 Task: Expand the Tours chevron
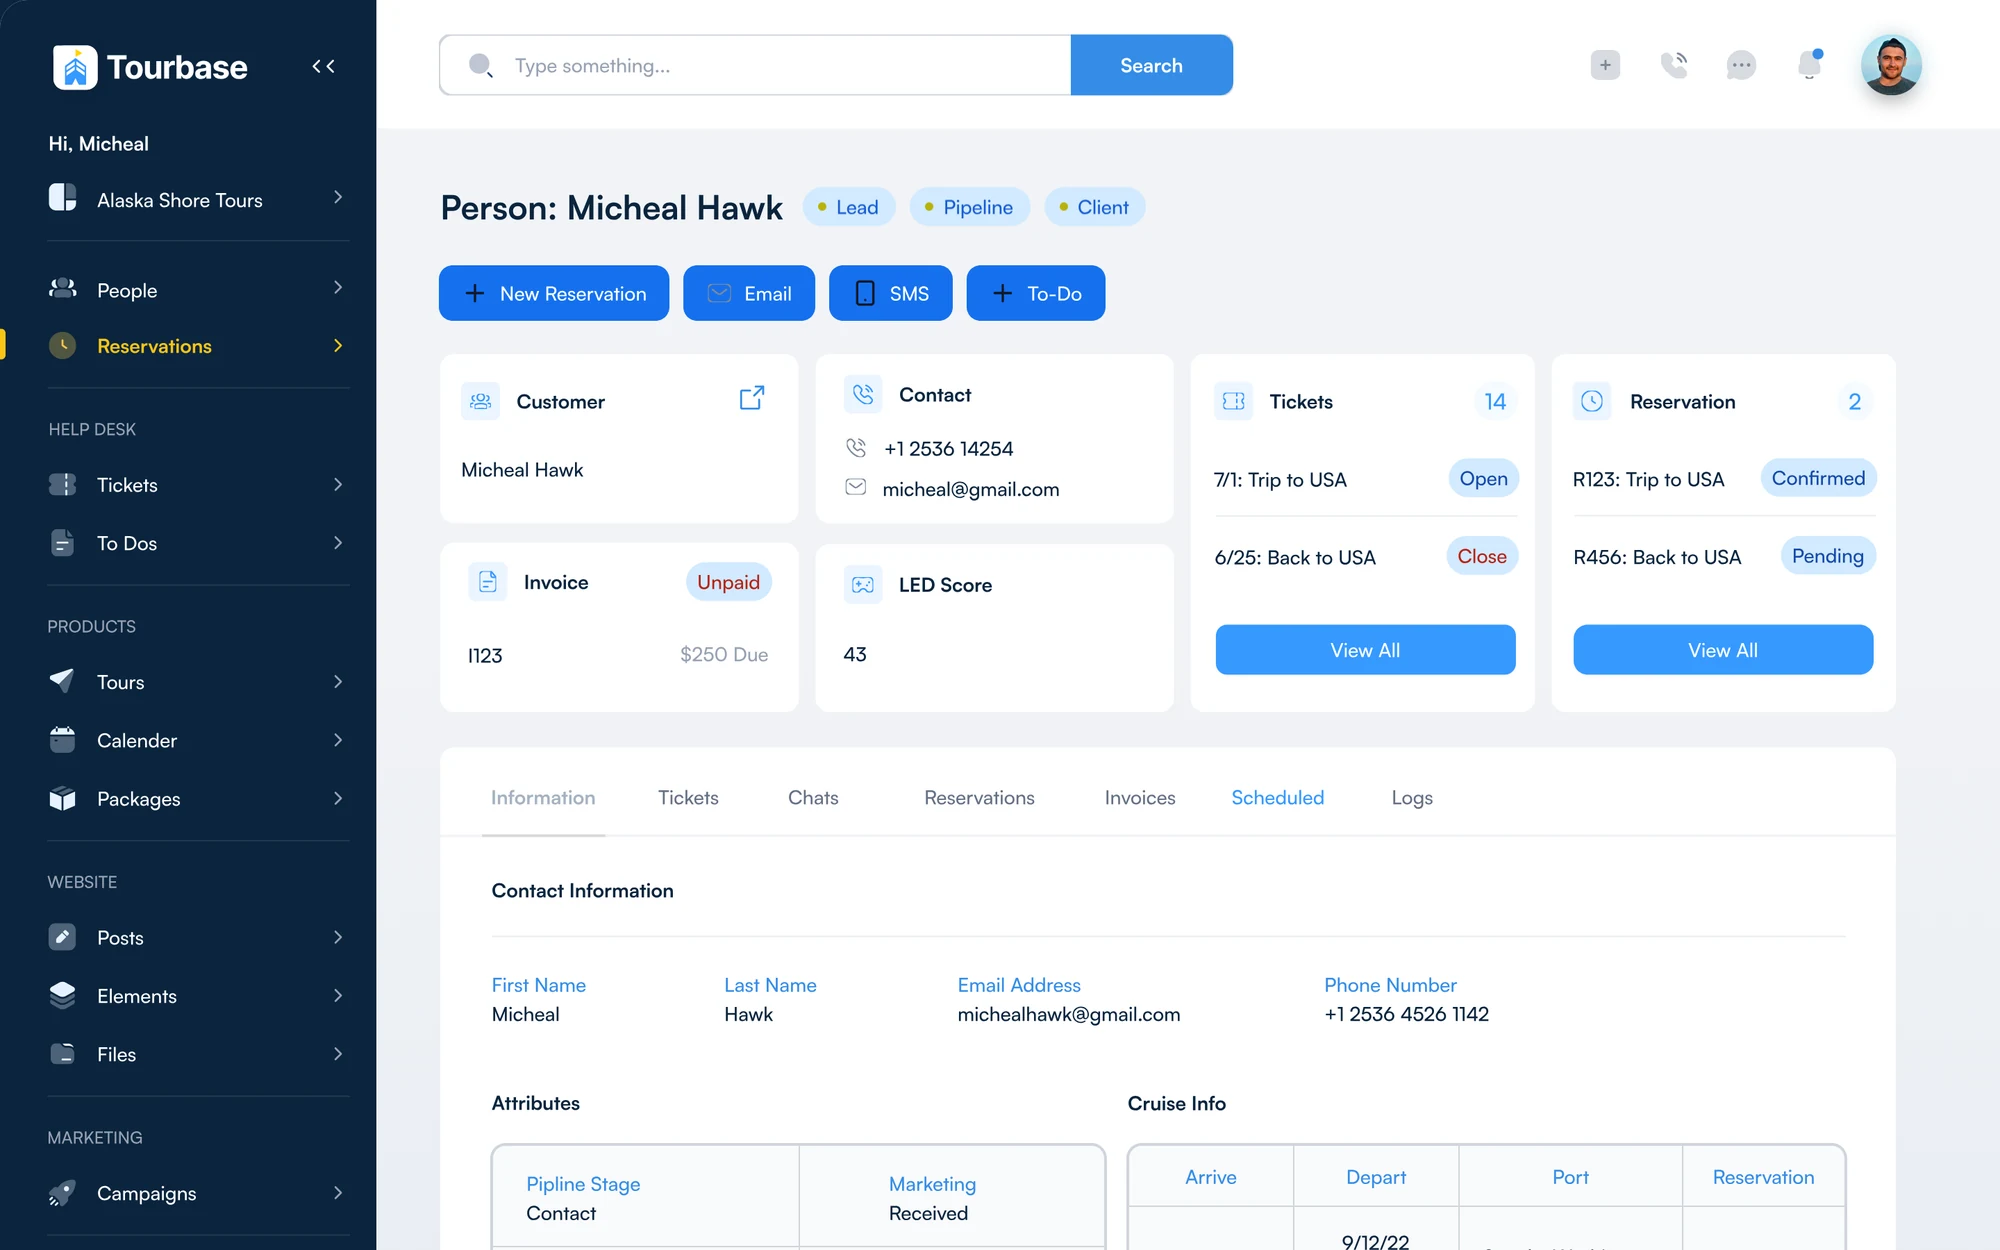click(x=338, y=682)
